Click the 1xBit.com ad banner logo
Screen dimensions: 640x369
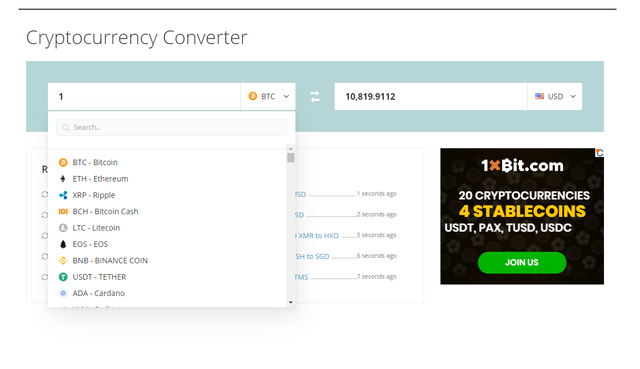point(522,166)
